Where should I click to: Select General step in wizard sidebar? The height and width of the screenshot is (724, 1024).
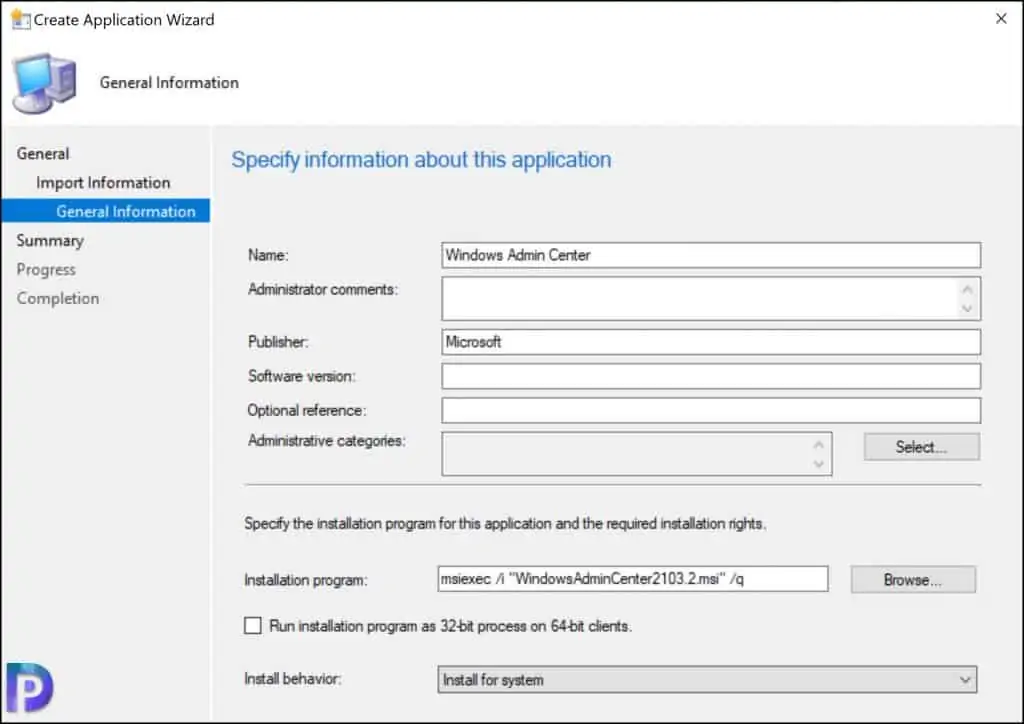tap(43, 153)
